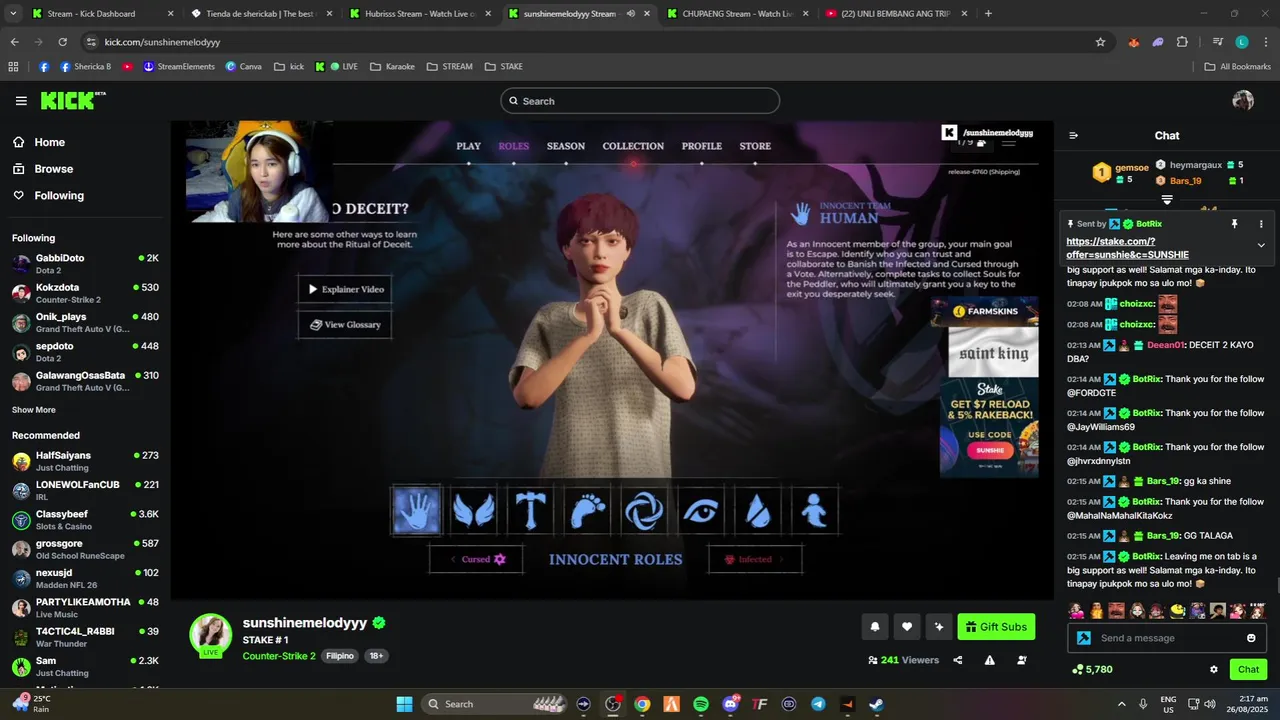
Task: Toggle stream notification bell
Action: point(875,627)
